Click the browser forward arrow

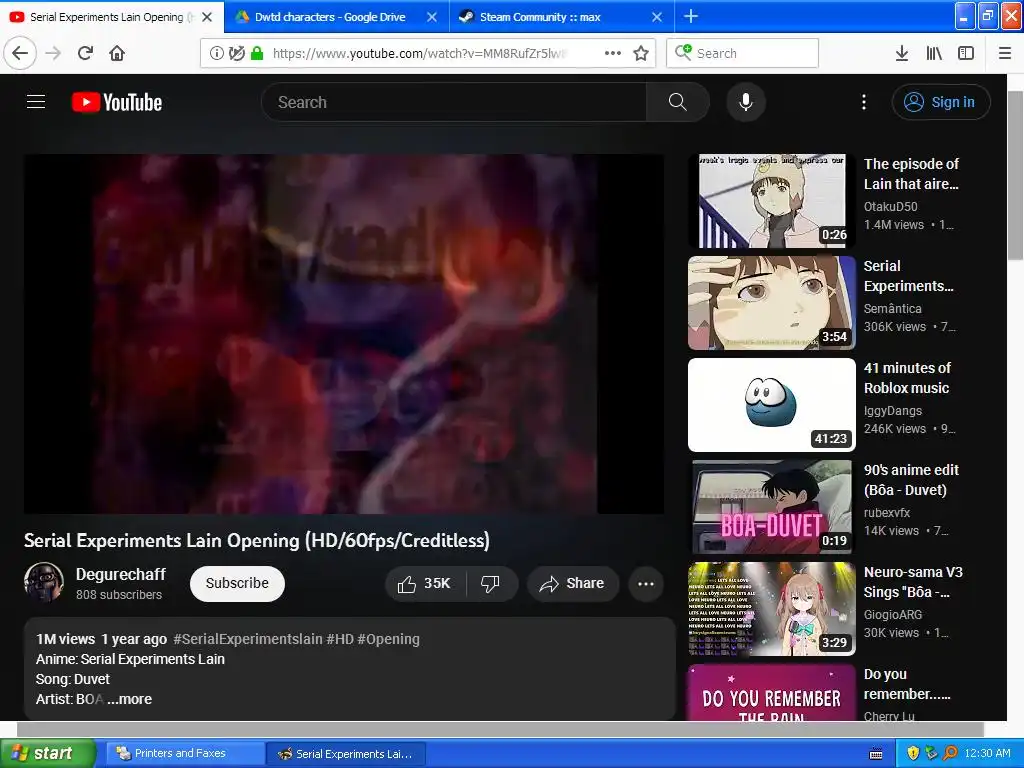[x=53, y=53]
